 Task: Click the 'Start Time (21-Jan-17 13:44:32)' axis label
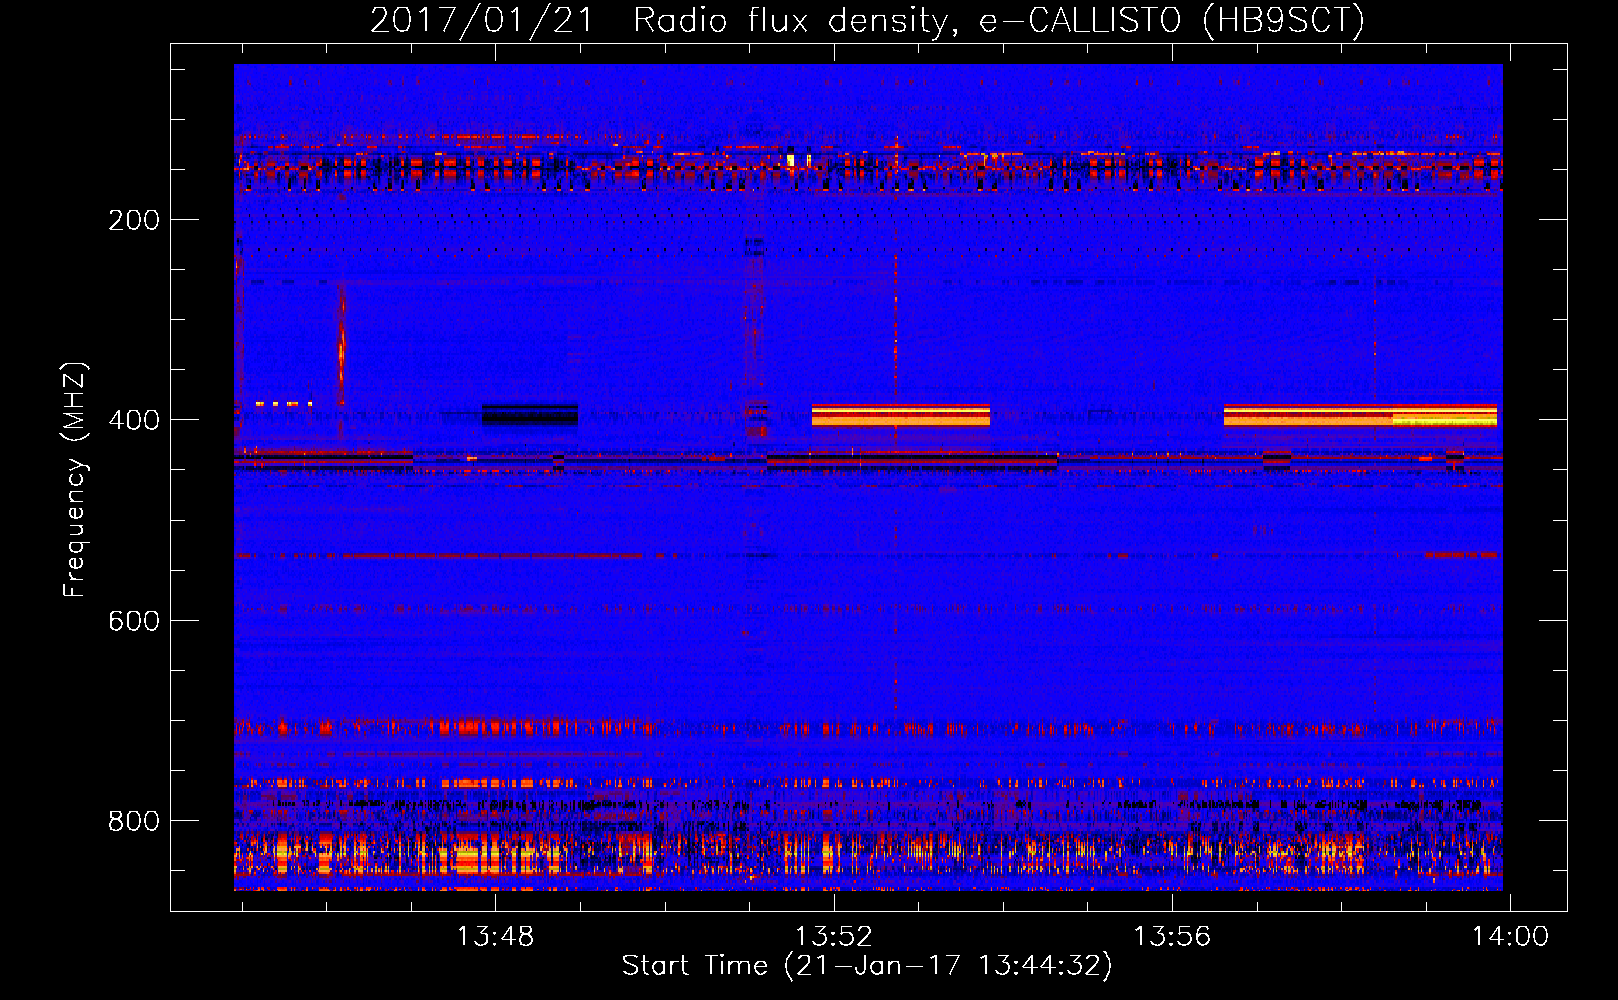pyautogui.click(x=867, y=966)
